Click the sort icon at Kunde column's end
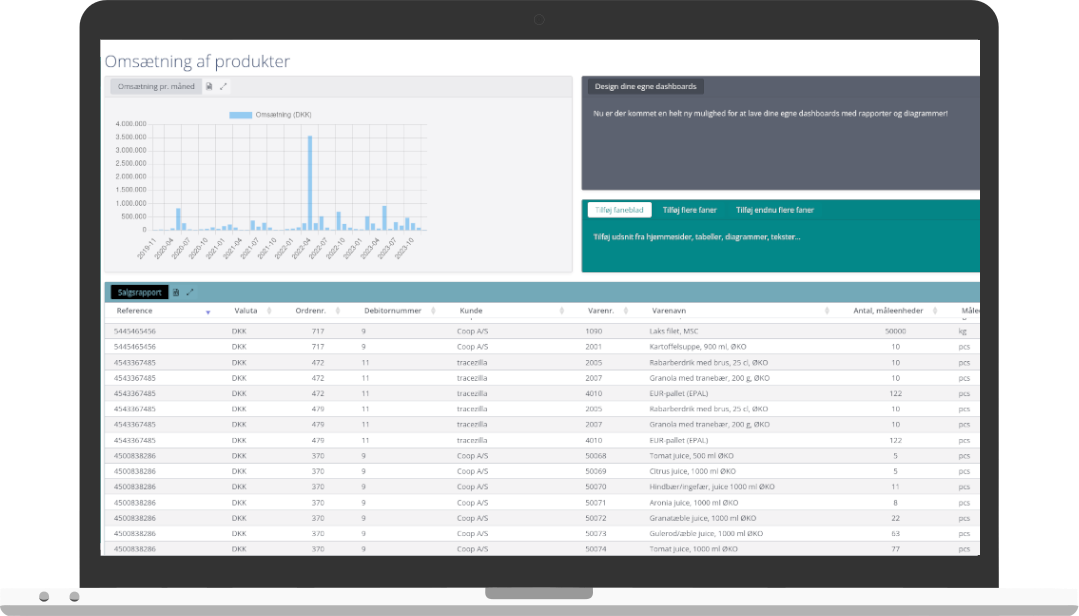Viewport: 1079px width, 616px height. coord(562,311)
